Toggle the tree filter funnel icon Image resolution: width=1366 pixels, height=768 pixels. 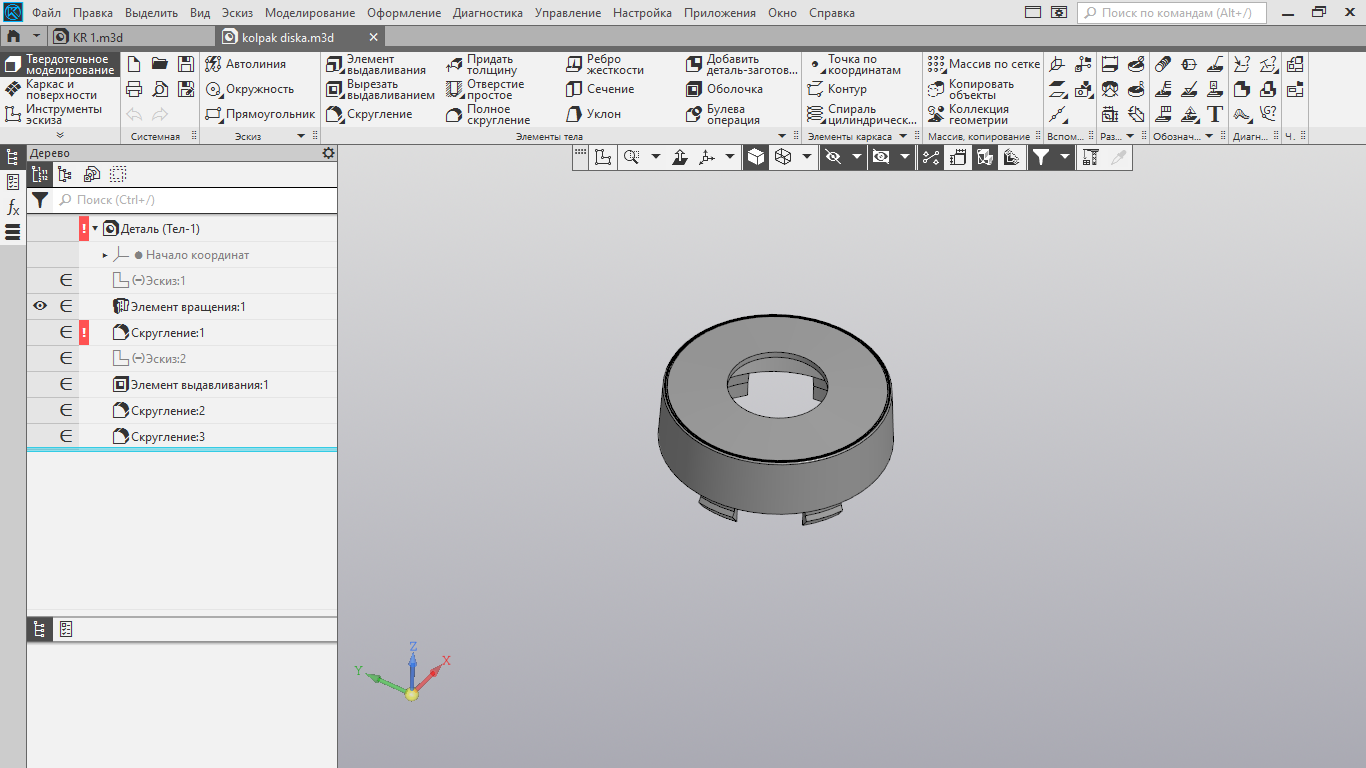pyautogui.click(x=39, y=200)
